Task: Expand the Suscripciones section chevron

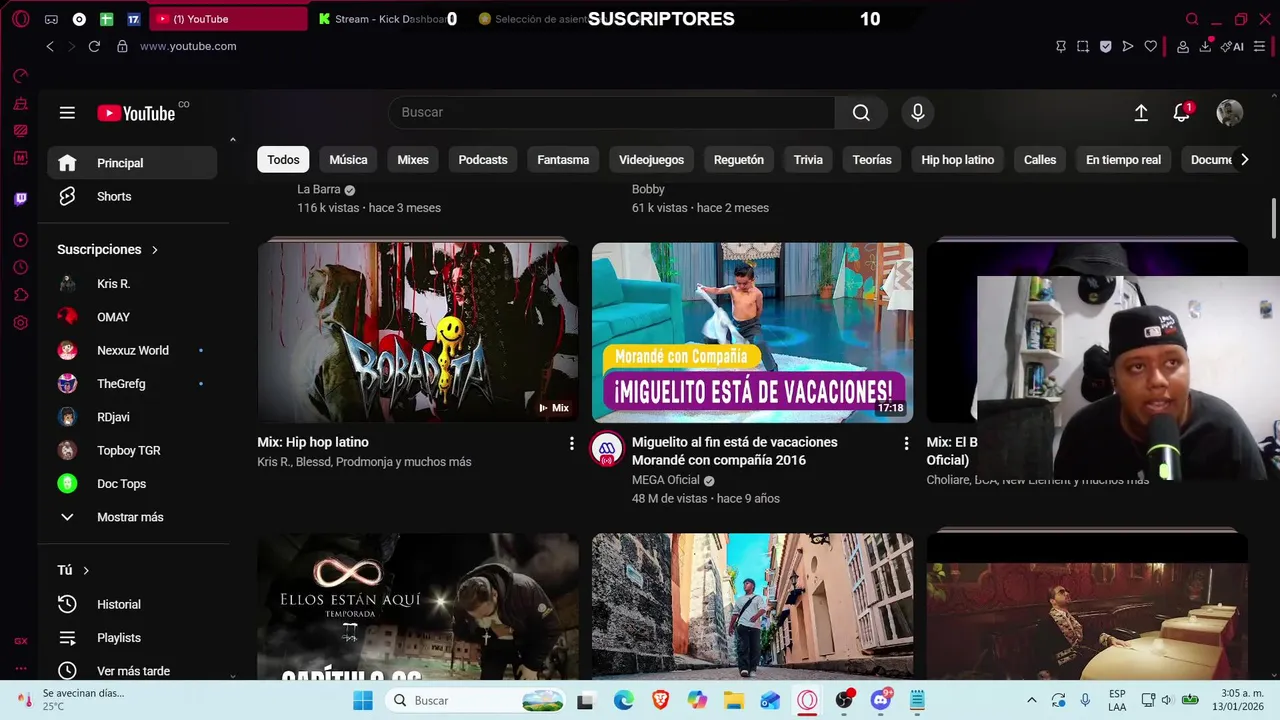Action: [x=155, y=250]
